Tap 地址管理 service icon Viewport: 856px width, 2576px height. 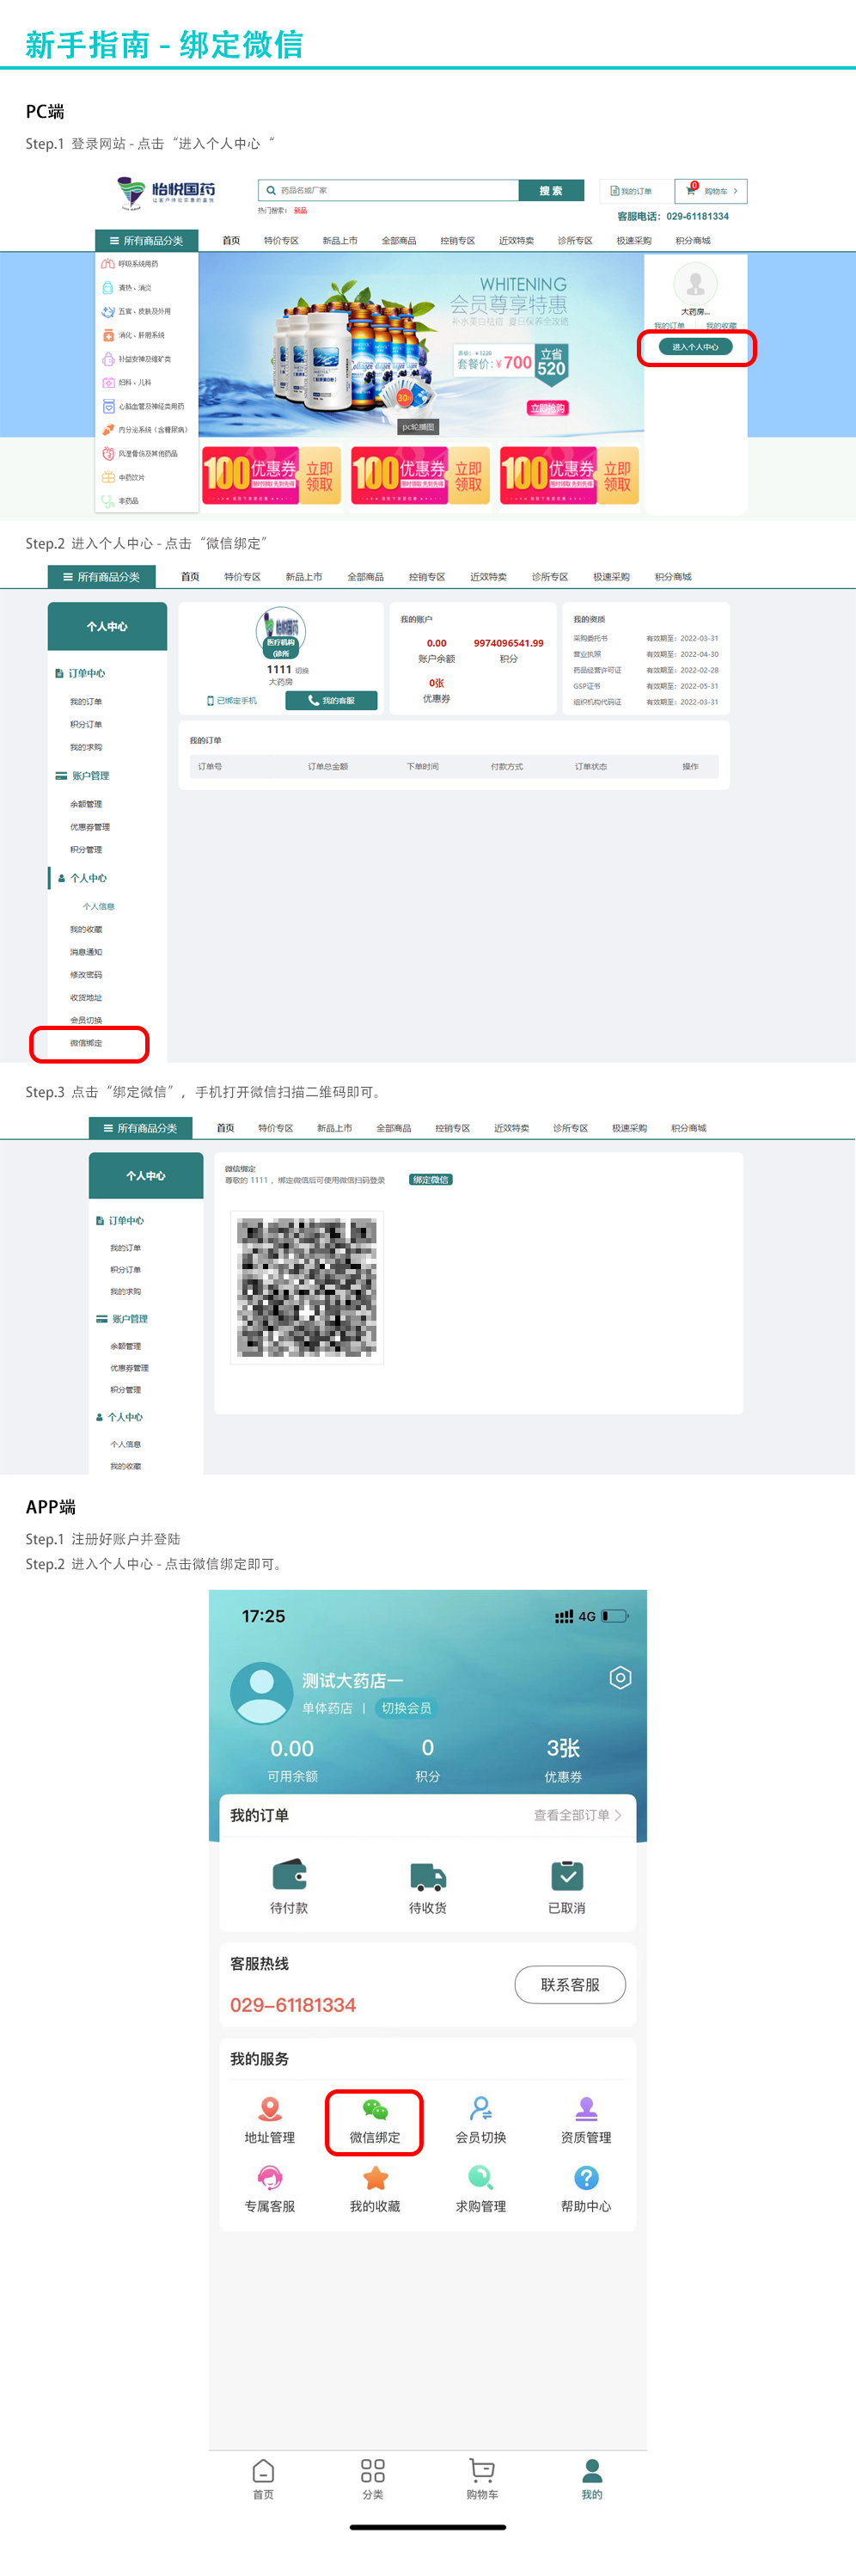click(270, 2108)
